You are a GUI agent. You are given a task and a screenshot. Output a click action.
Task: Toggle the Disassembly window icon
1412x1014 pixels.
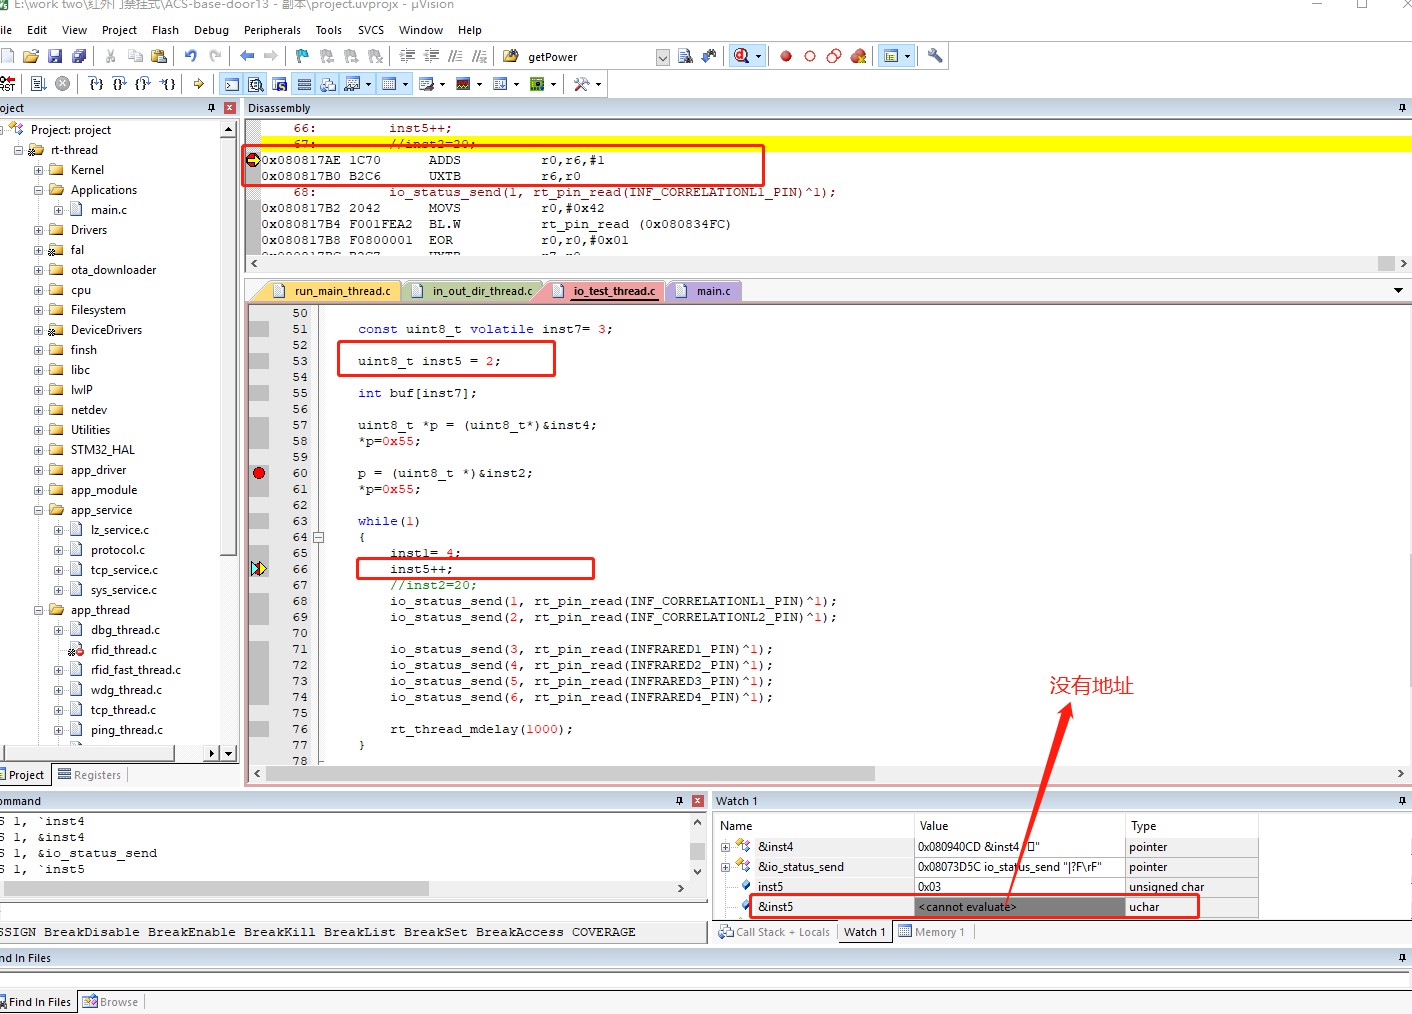pyautogui.click(x=256, y=84)
